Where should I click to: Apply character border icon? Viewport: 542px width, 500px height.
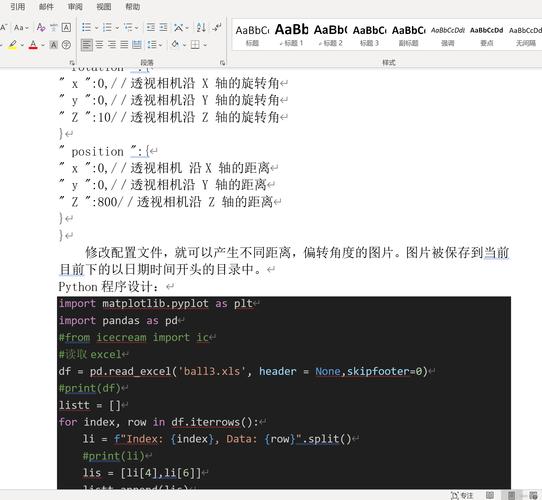tap(66, 27)
